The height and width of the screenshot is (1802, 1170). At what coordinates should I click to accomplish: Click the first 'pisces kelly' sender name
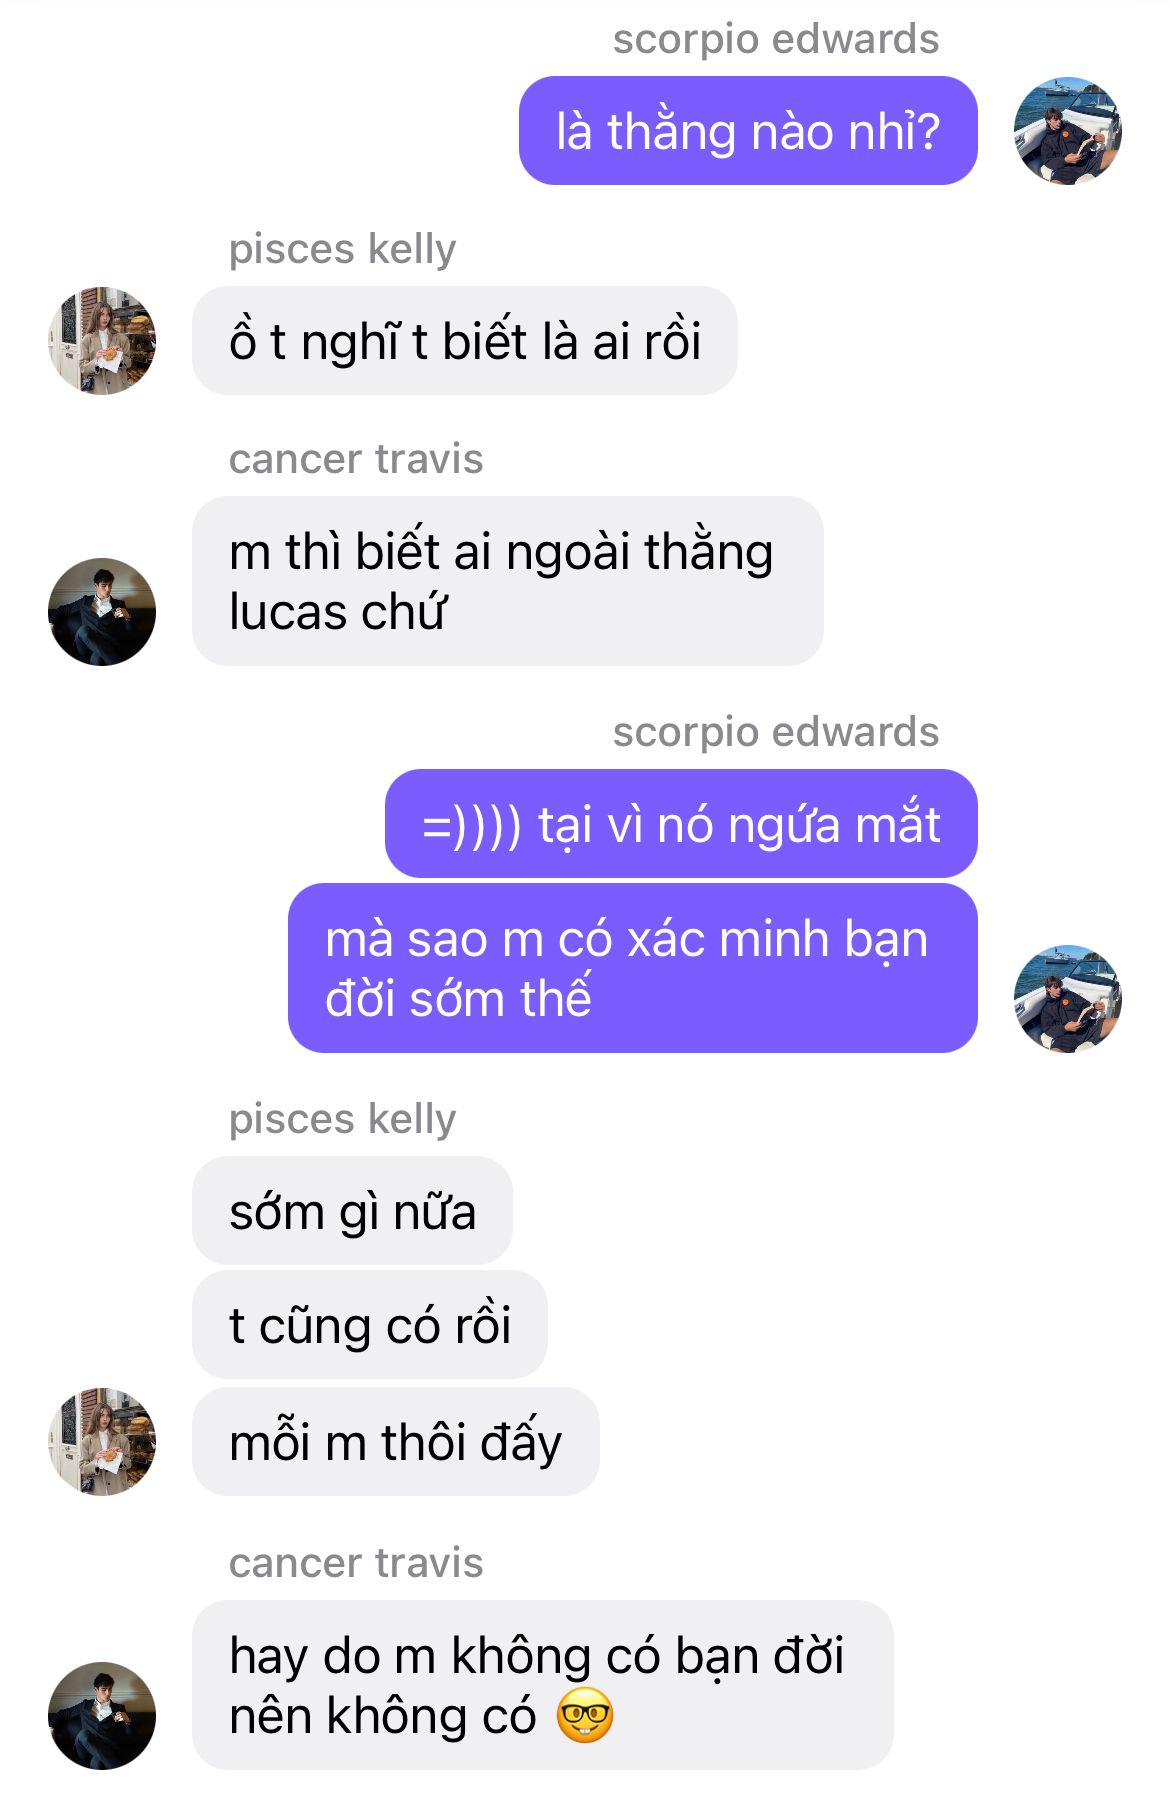(x=342, y=249)
